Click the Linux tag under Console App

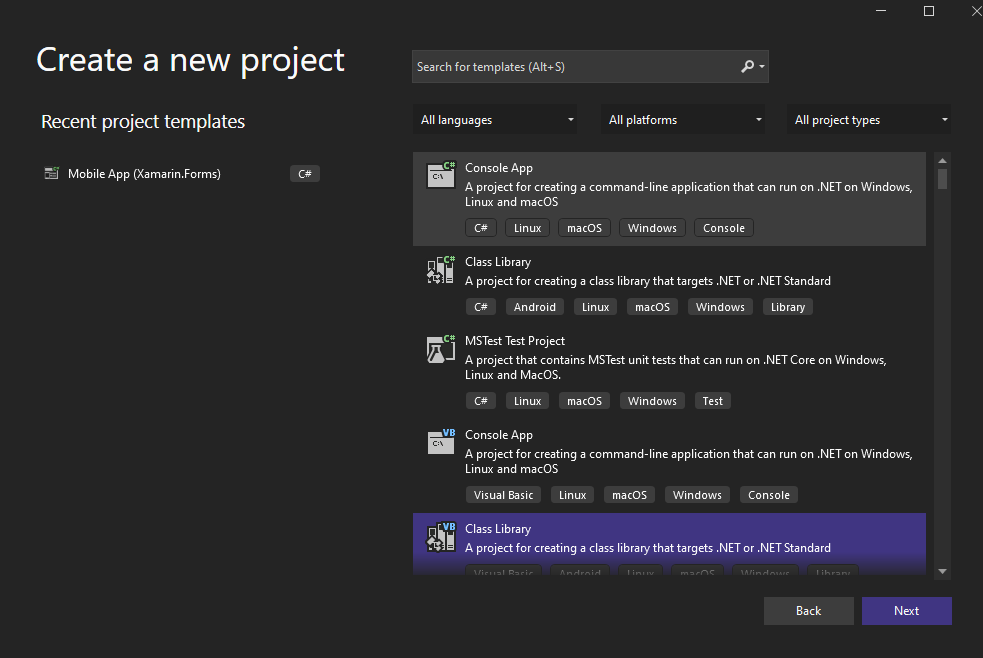[x=527, y=227]
